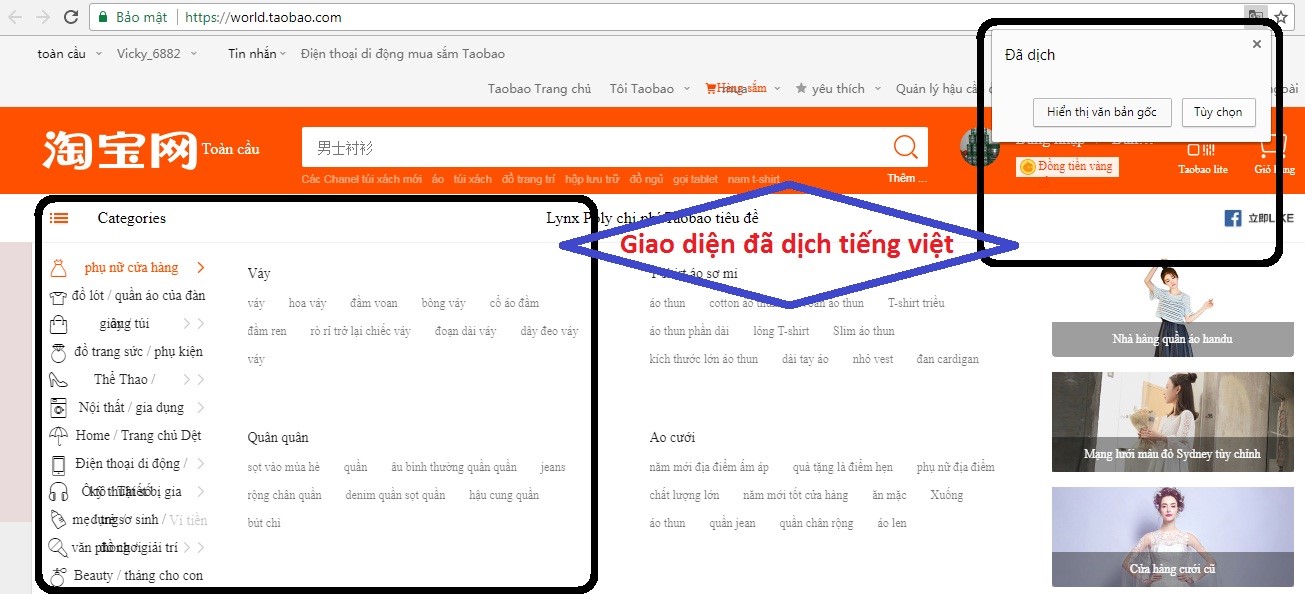Click the Categories list icon
Viewport: 1305px width, 594px height.
coord(59,218)
